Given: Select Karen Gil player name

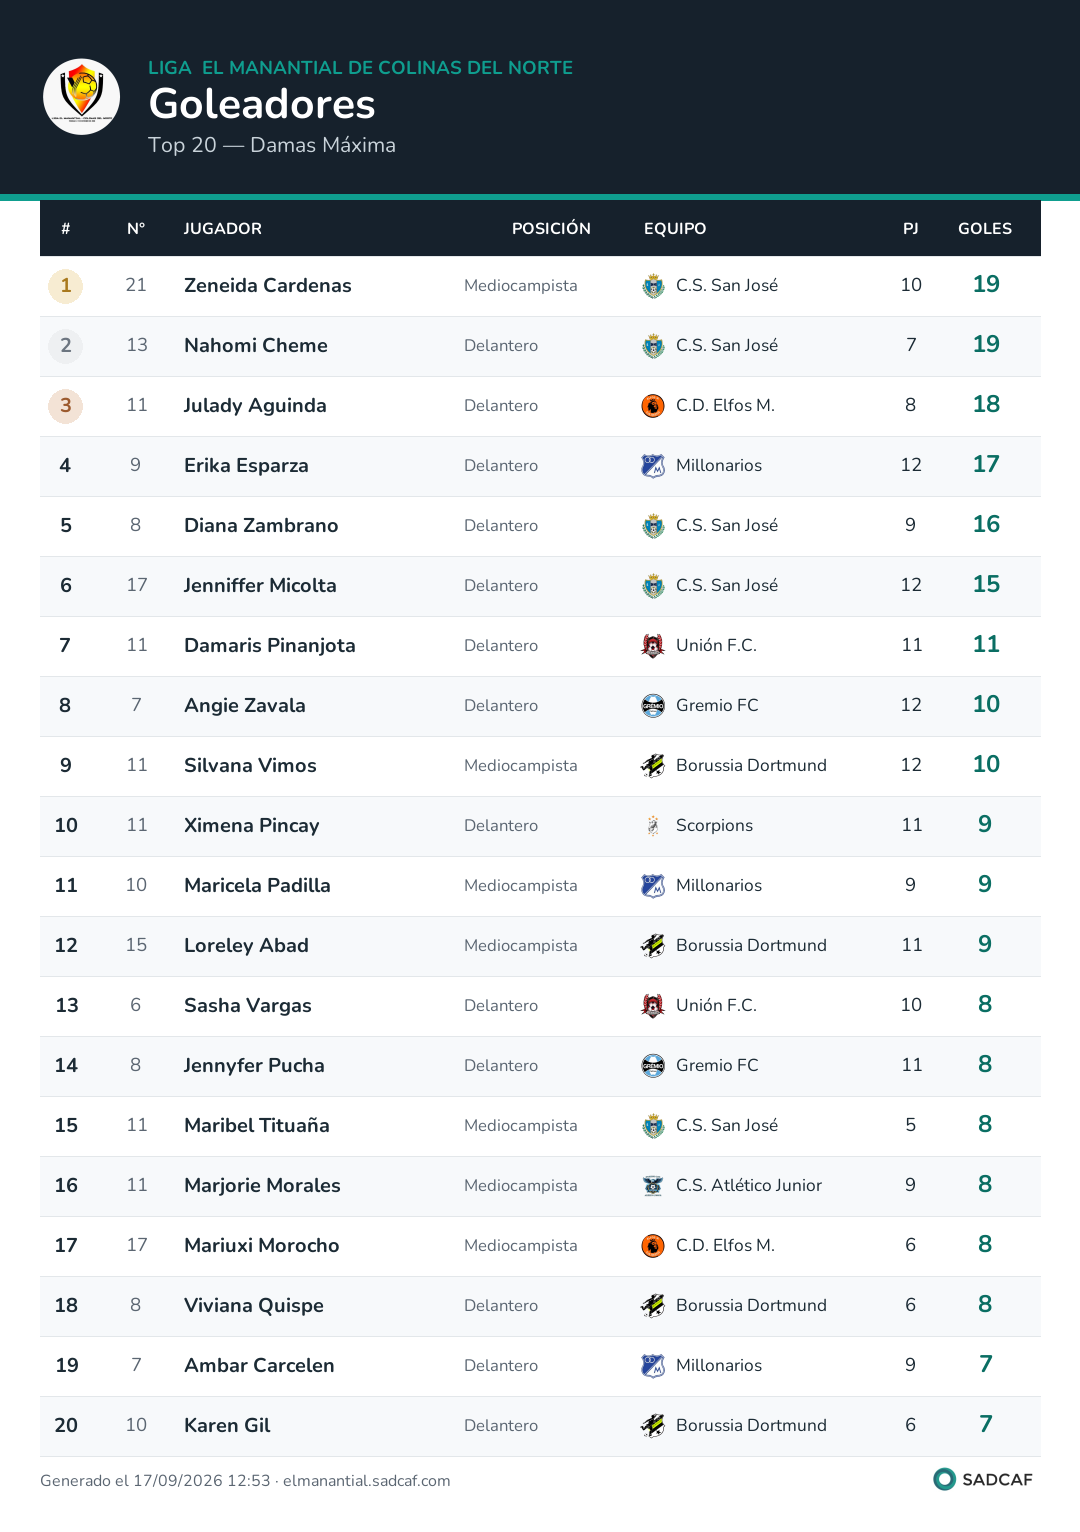Looking at the screenshot, I should pos(227,1425).
